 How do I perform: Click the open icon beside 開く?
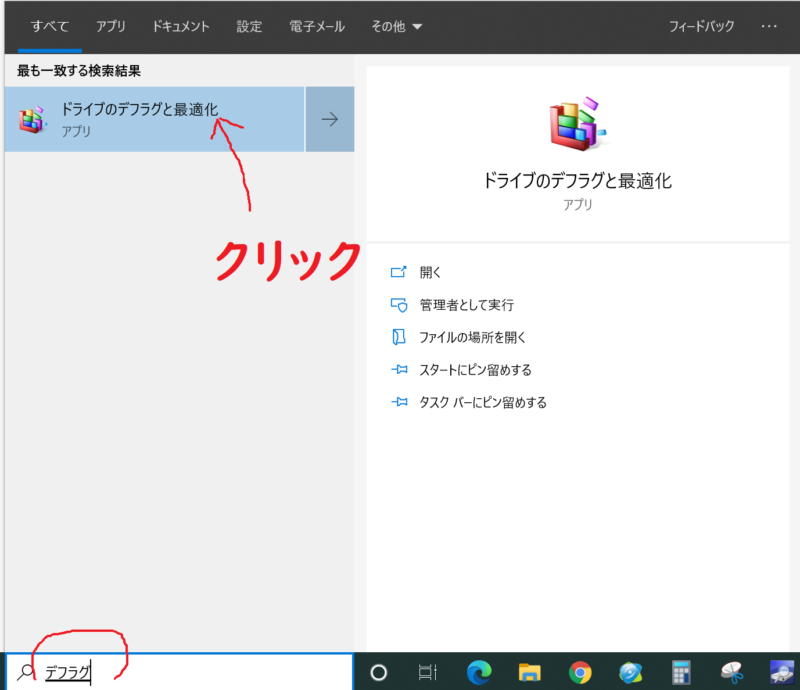pos(398,272)
